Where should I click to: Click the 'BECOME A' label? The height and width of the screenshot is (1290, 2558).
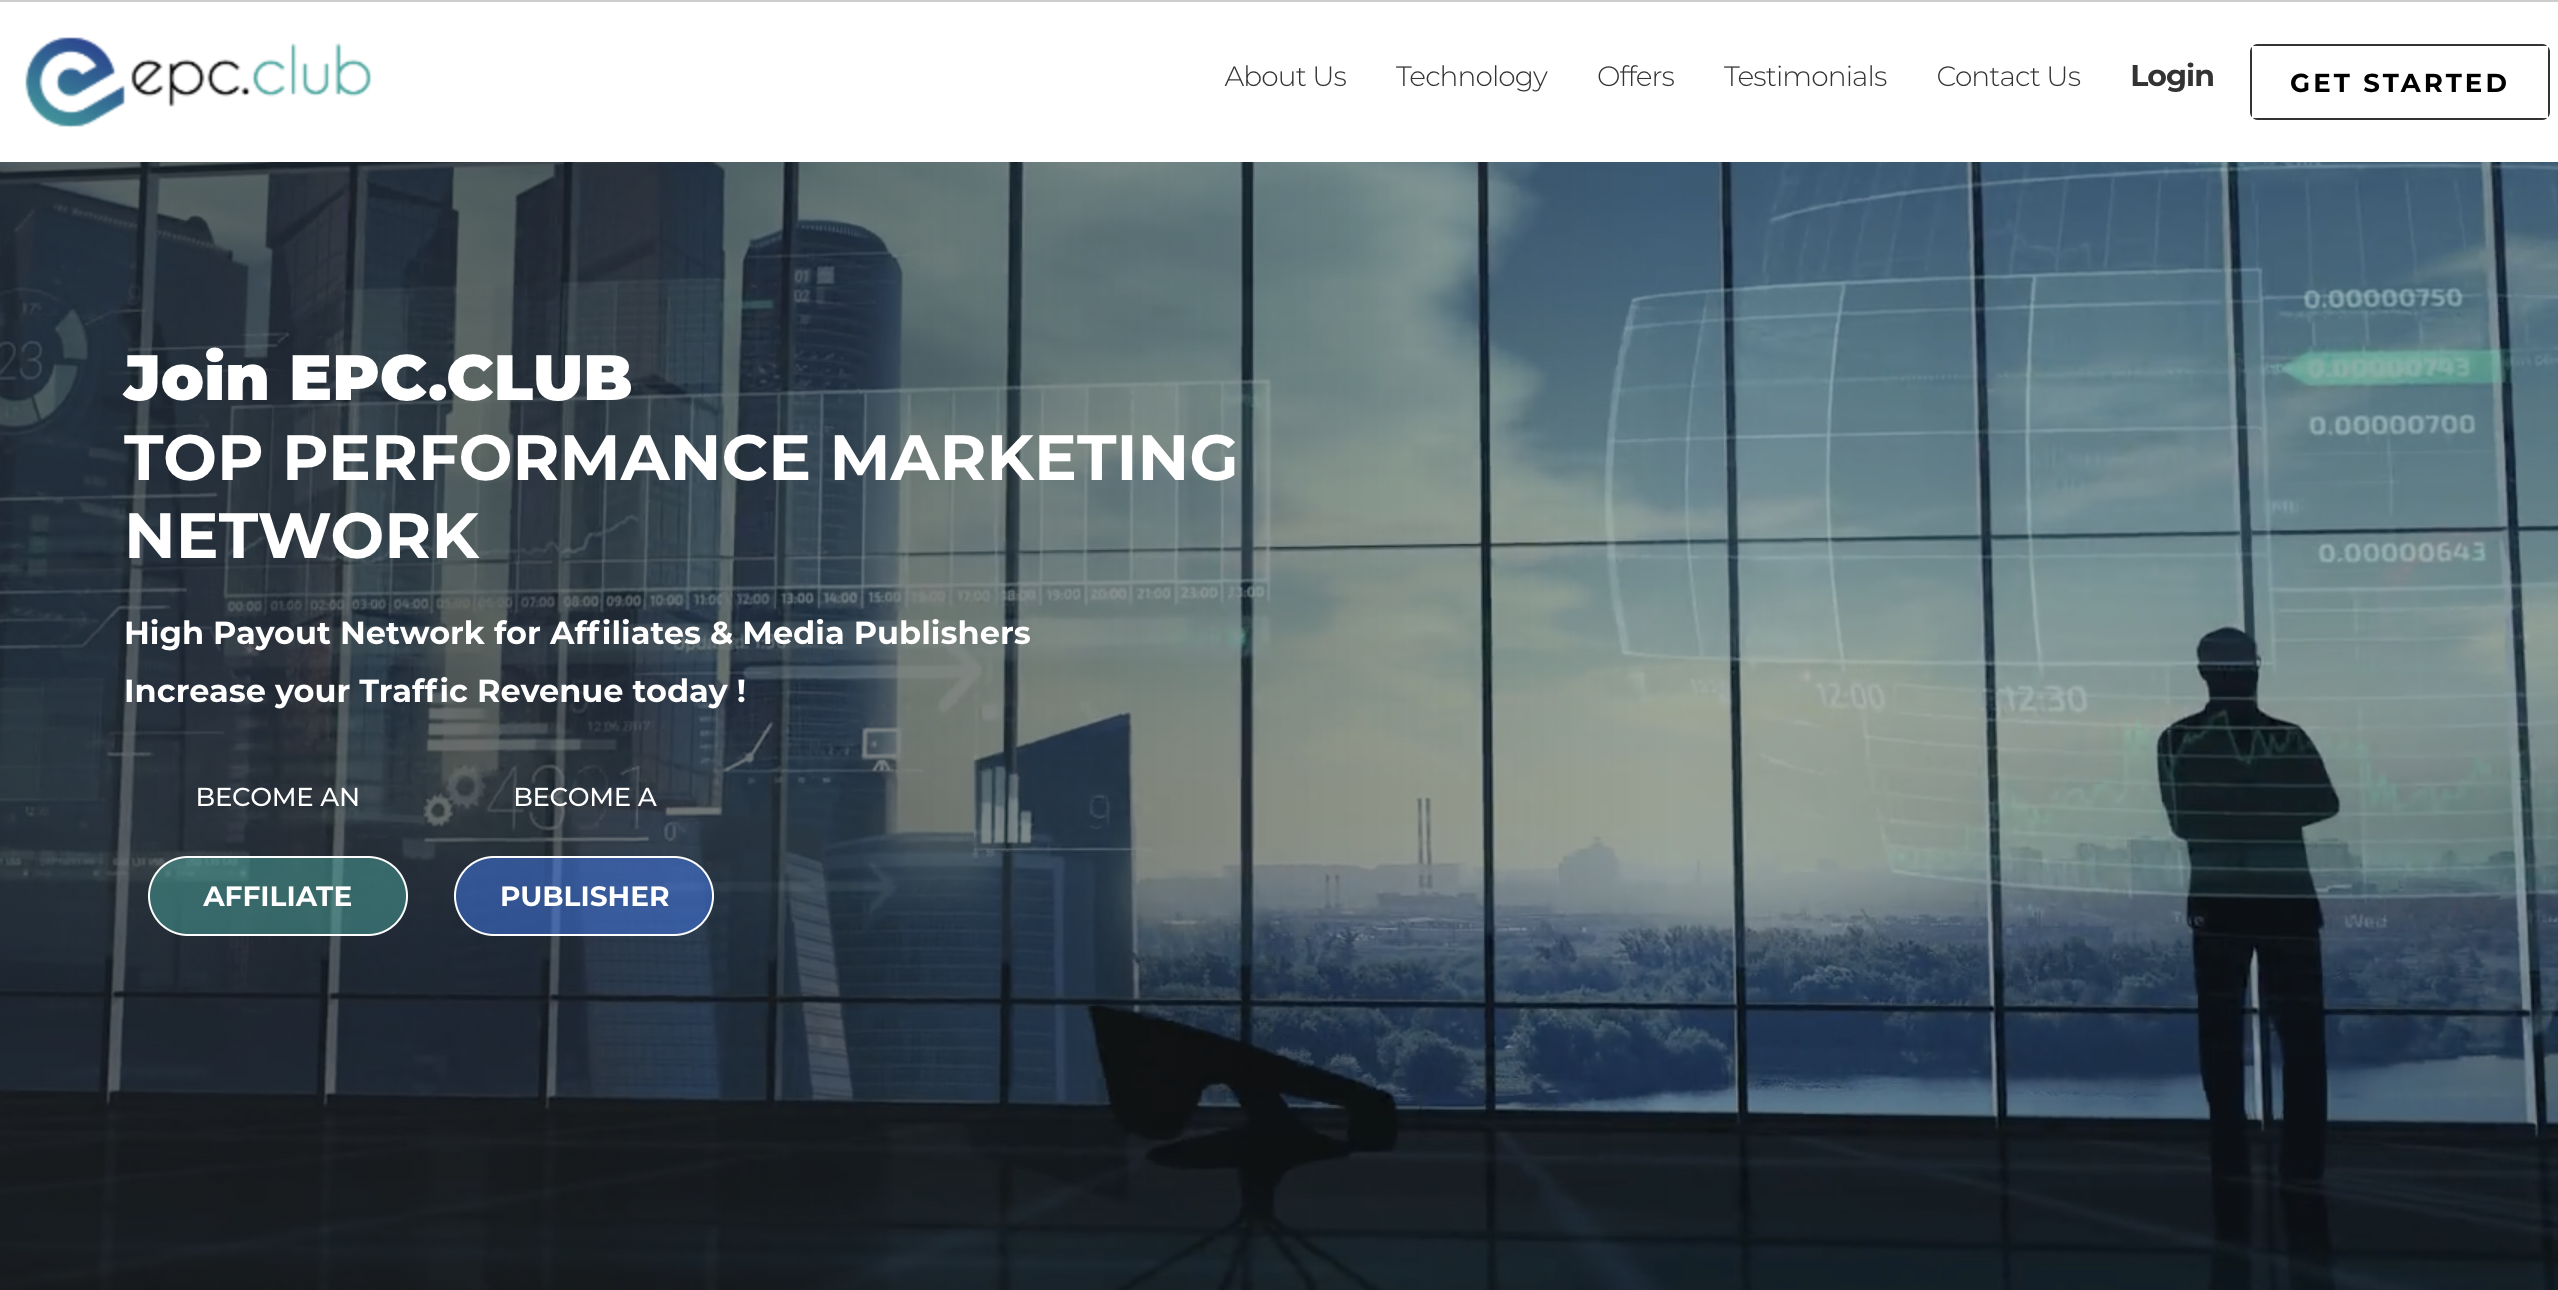point(585,797)
